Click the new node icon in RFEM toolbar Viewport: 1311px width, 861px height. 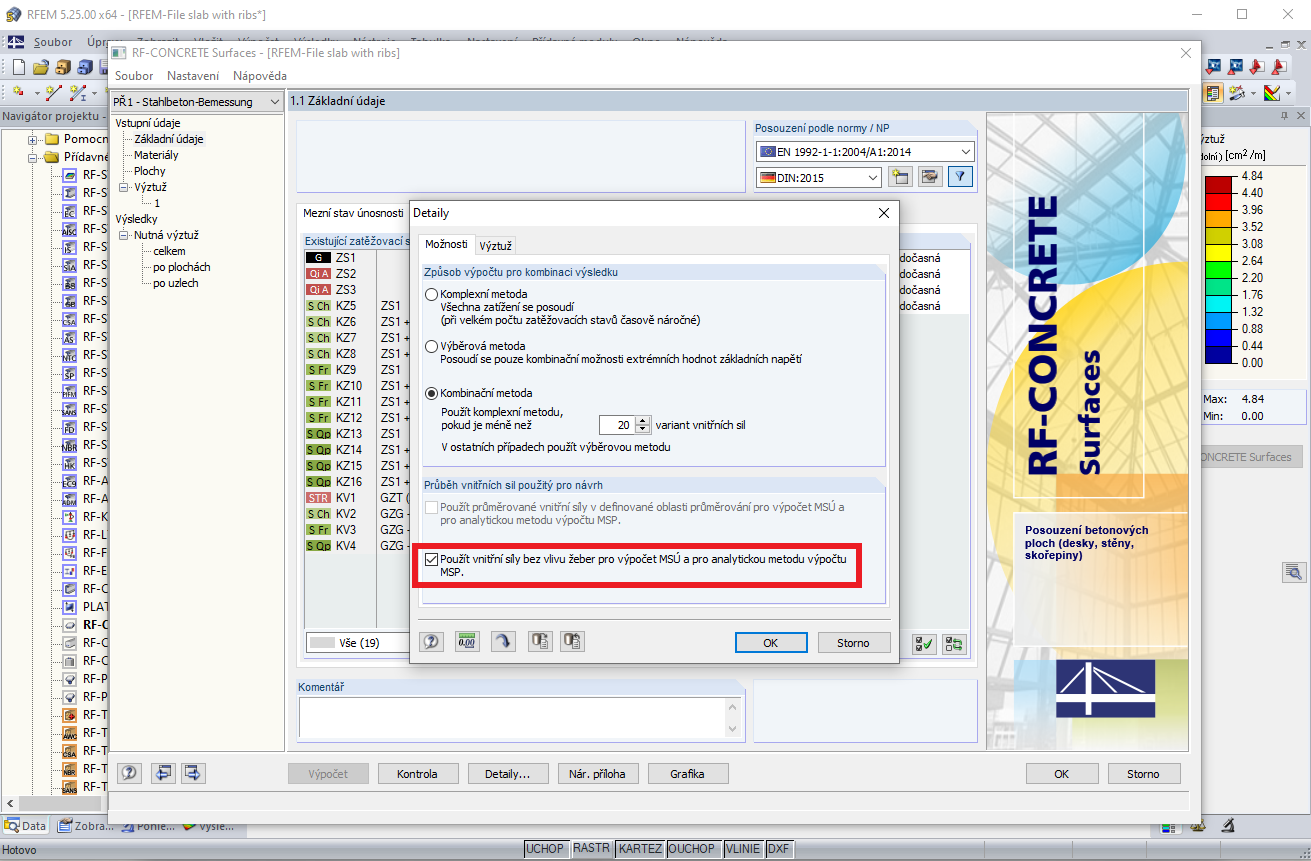coord(19,92)
